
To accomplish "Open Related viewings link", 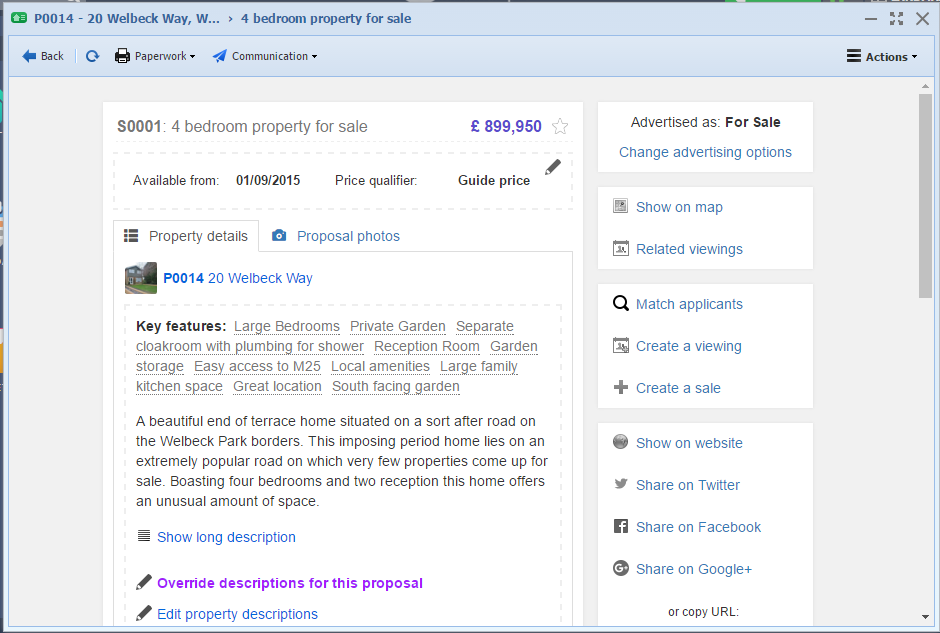I will pos(689,249).
